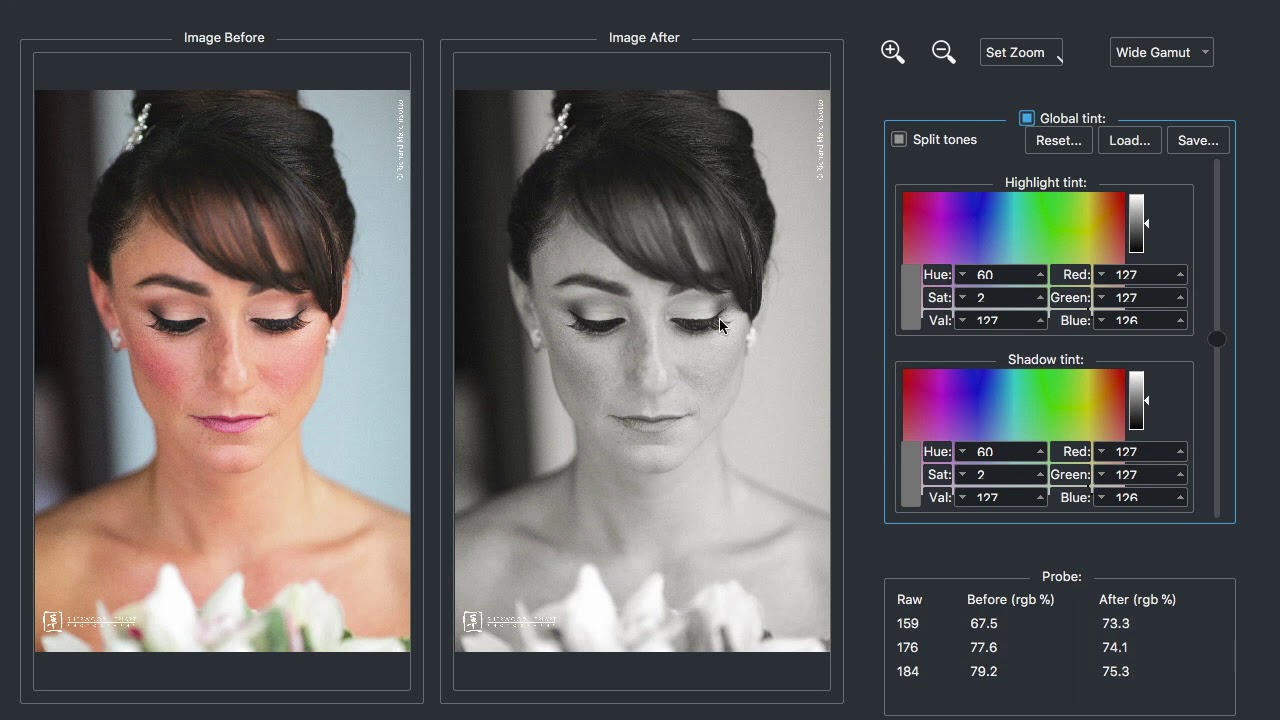Decrease Shadow tint Red with down arrow
Viewport: 1280px width, 720px height.
1102,452
